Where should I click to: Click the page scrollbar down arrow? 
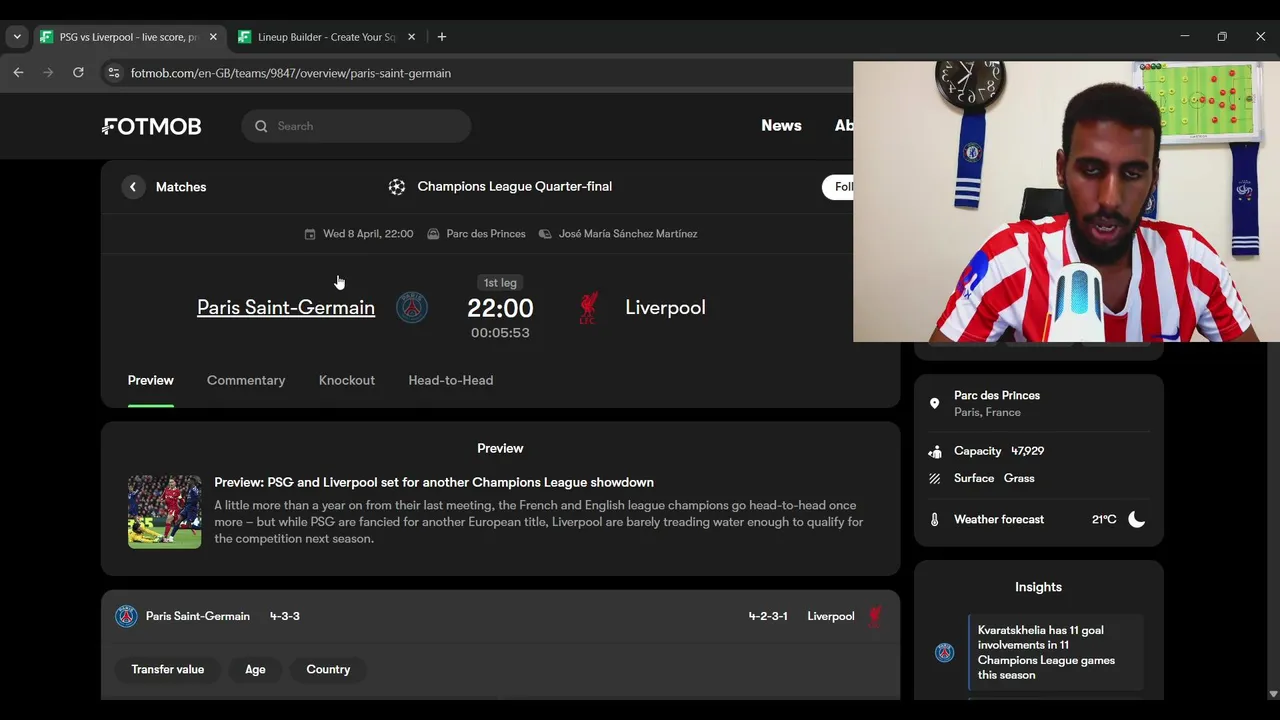coord(1272,694)
